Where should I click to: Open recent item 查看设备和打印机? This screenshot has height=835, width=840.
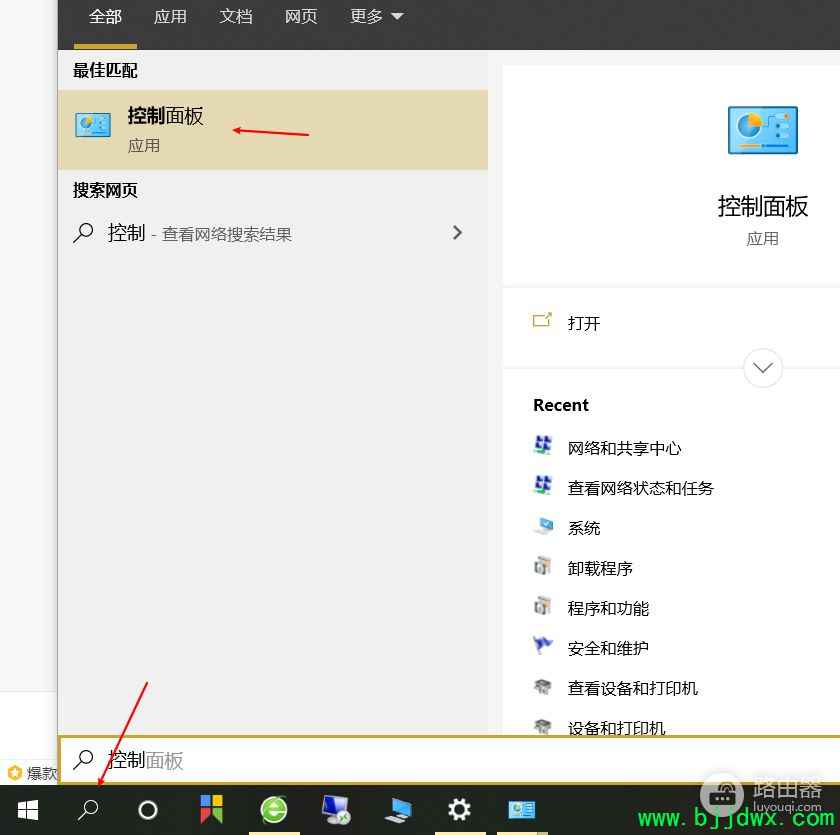click(x=633, y=688)
